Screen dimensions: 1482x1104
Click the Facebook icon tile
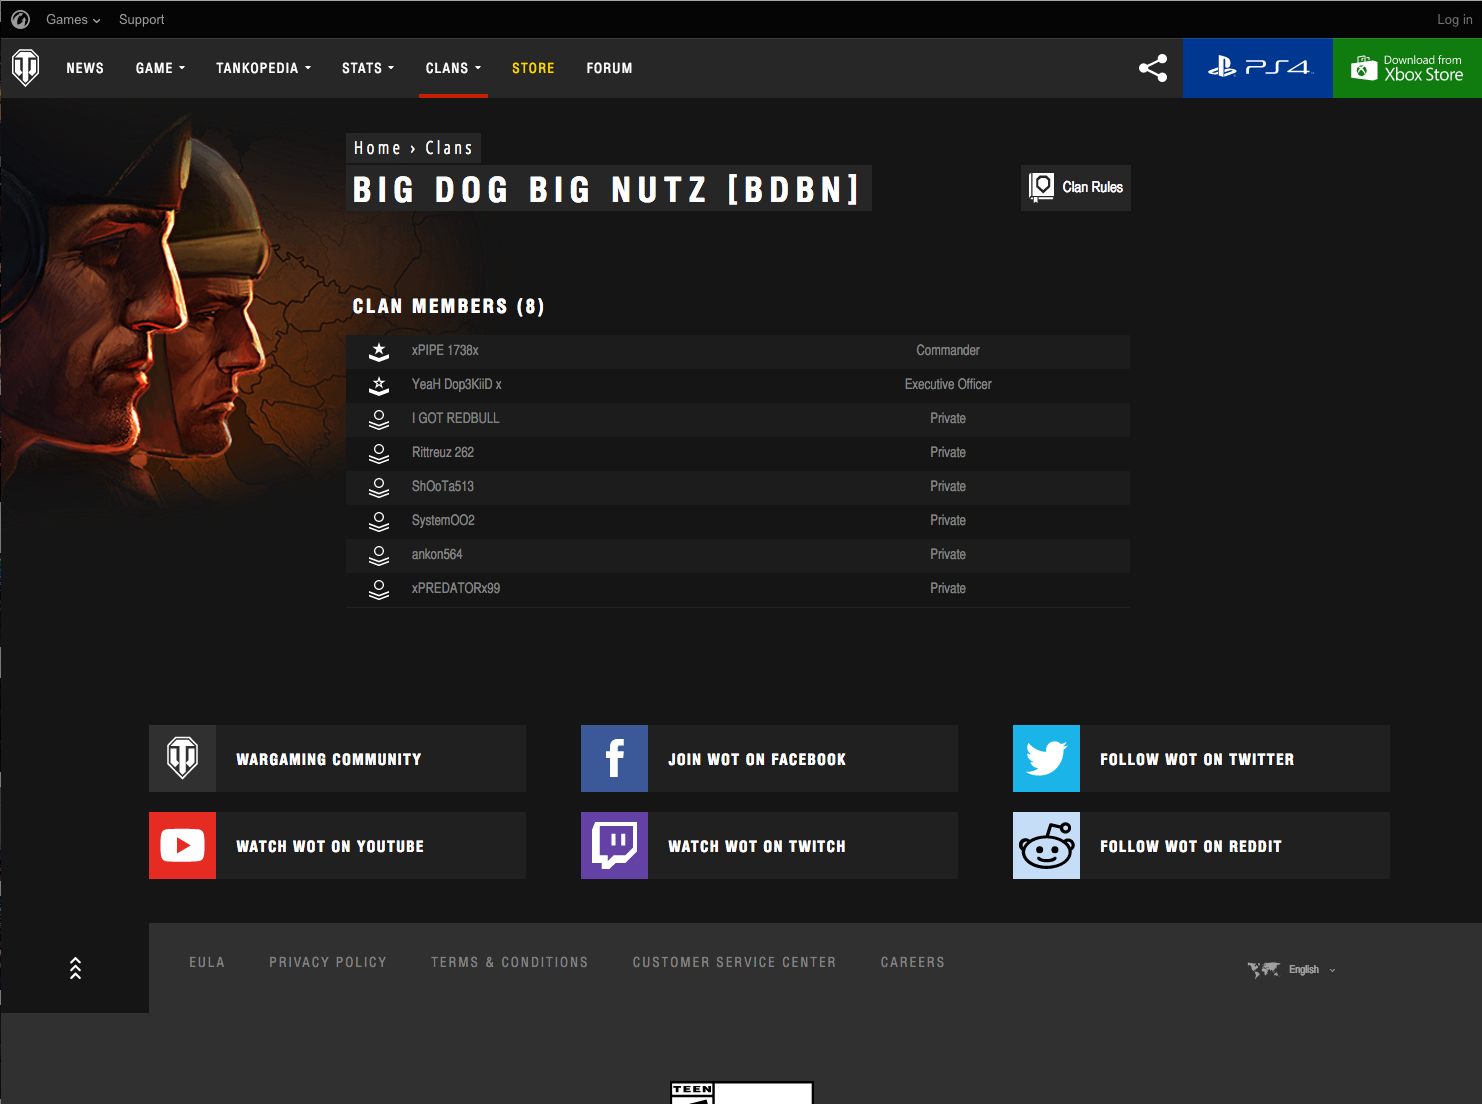point(614,758)
